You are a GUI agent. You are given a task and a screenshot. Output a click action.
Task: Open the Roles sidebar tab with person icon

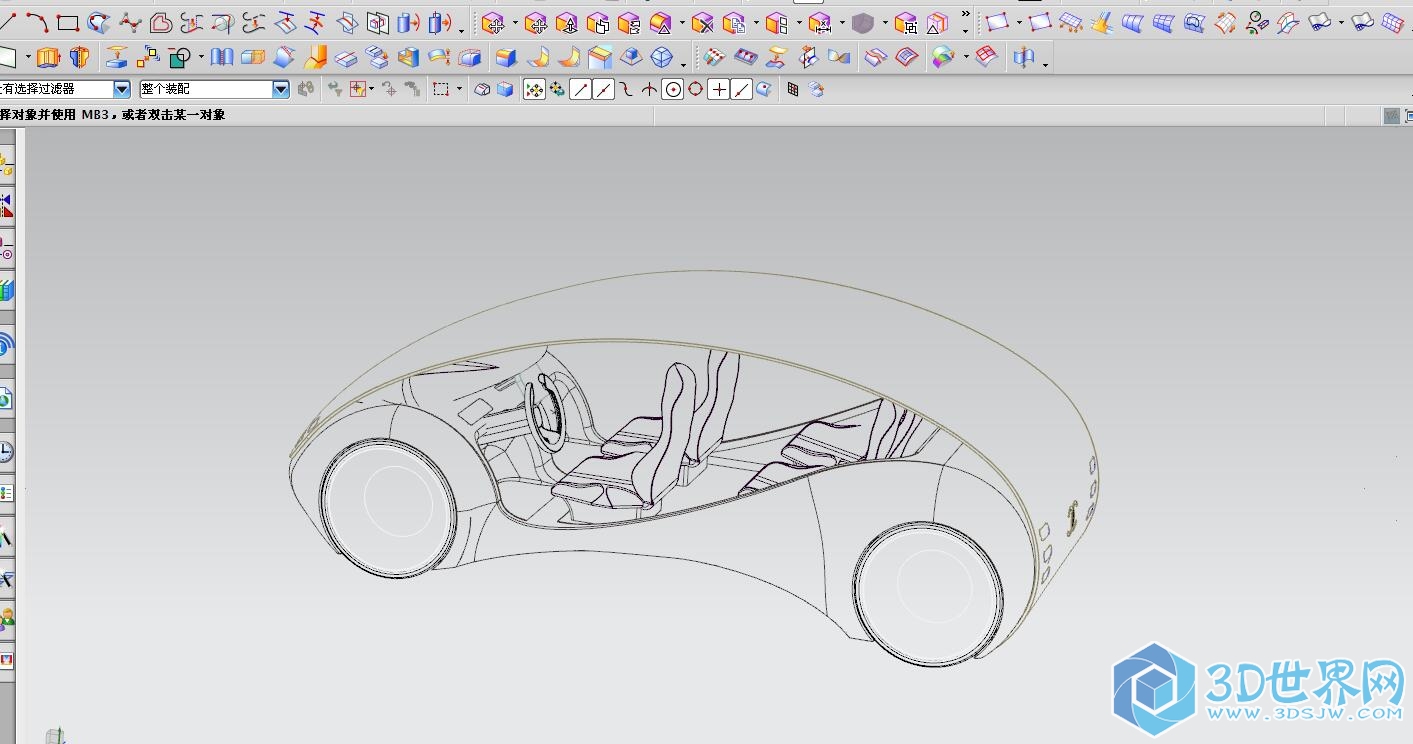click(x=6, y=619)
